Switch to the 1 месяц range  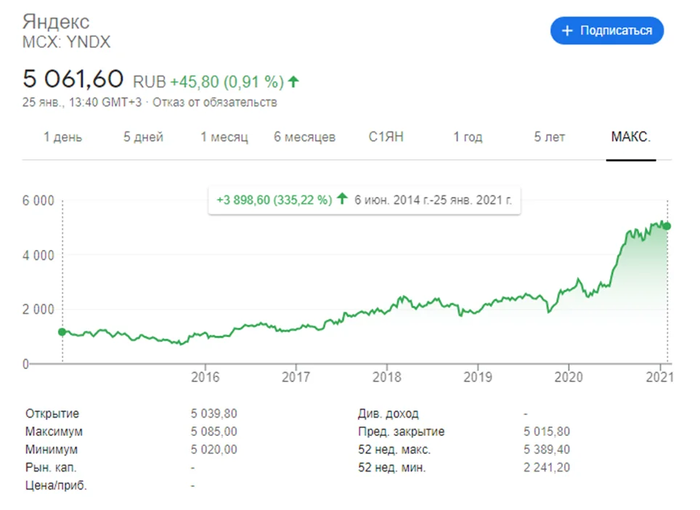224,137
